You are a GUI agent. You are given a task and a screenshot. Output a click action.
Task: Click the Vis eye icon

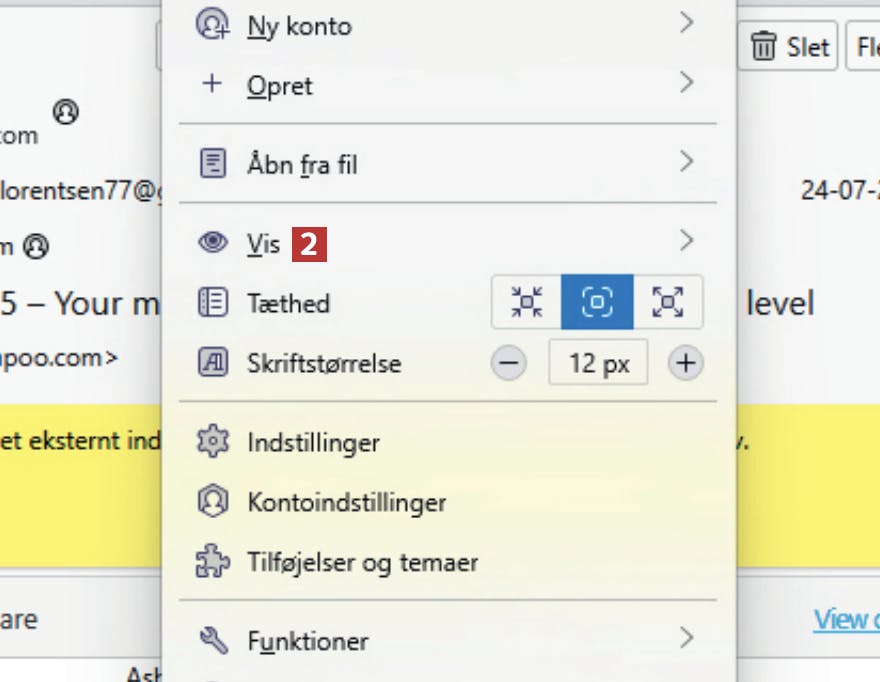[213, 242]
